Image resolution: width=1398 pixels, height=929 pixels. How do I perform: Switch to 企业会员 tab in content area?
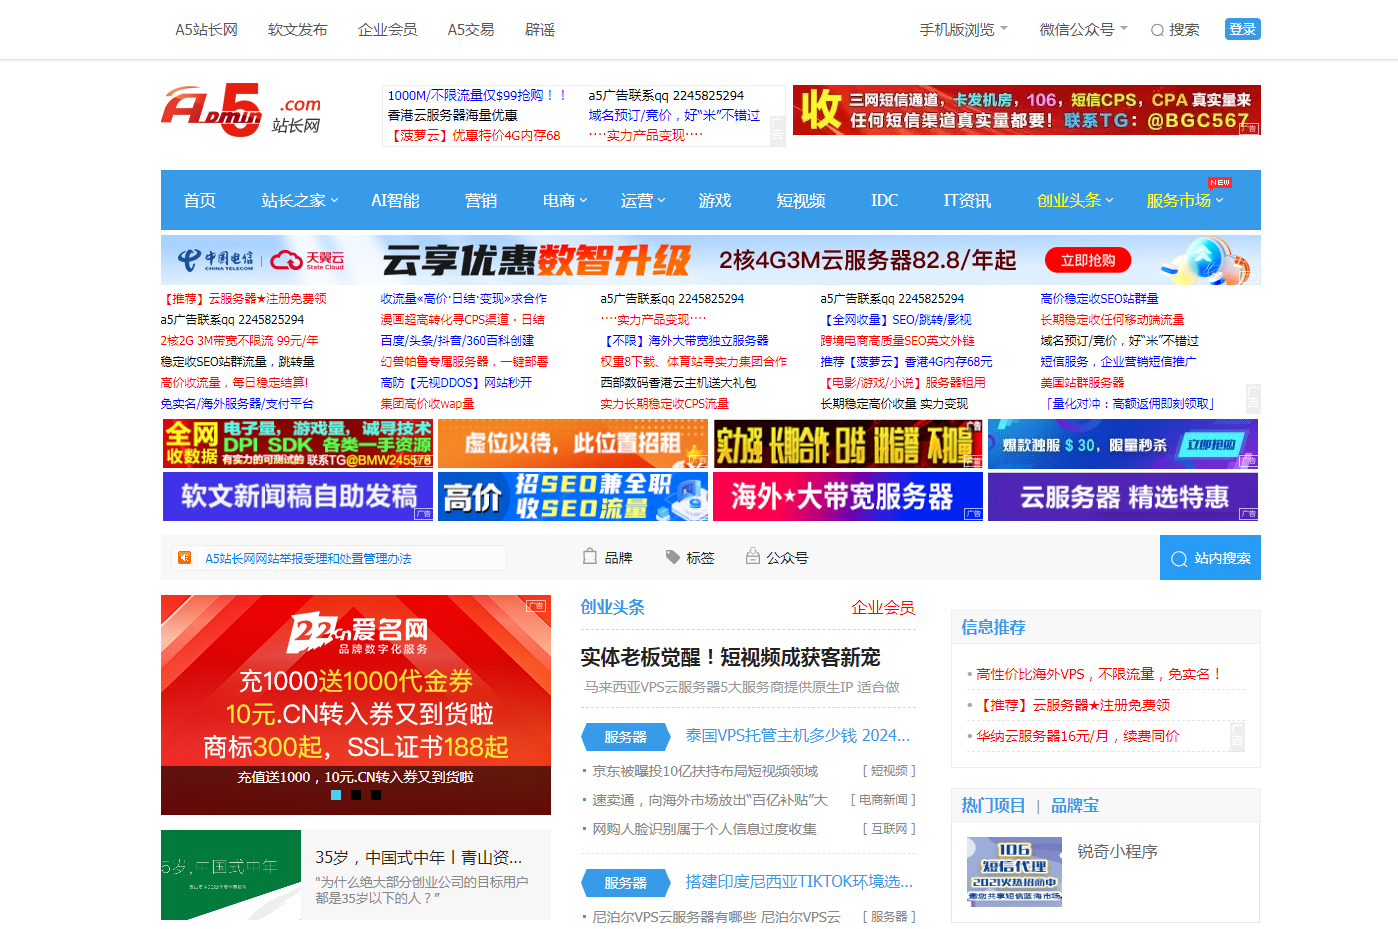click(883, 607)
